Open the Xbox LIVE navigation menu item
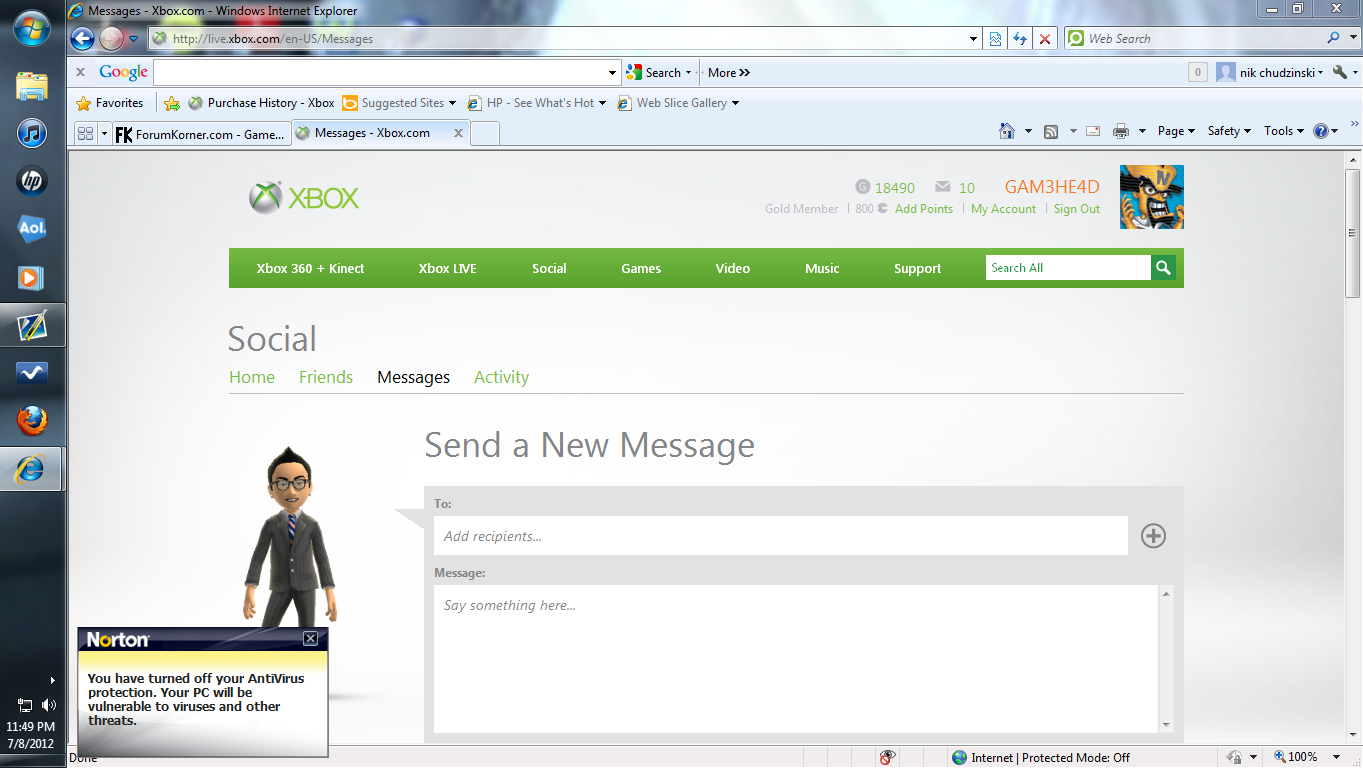The width and height of the screenshot is (1363, 768). (447, 268)
